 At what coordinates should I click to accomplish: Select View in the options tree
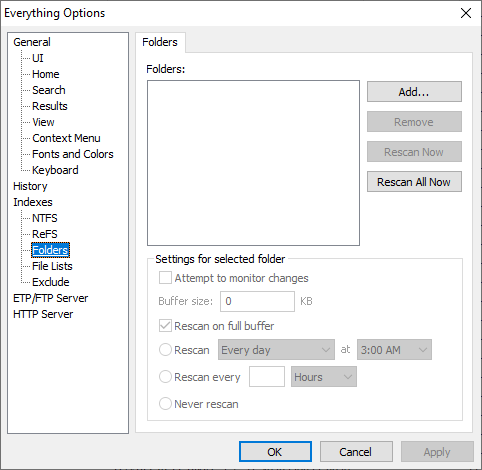43,122
